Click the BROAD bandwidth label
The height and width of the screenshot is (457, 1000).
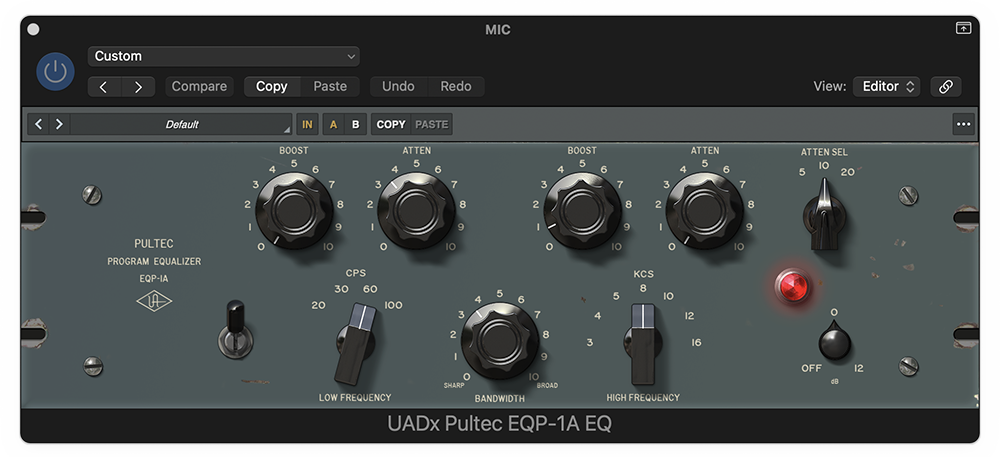[x=547, y=386]
